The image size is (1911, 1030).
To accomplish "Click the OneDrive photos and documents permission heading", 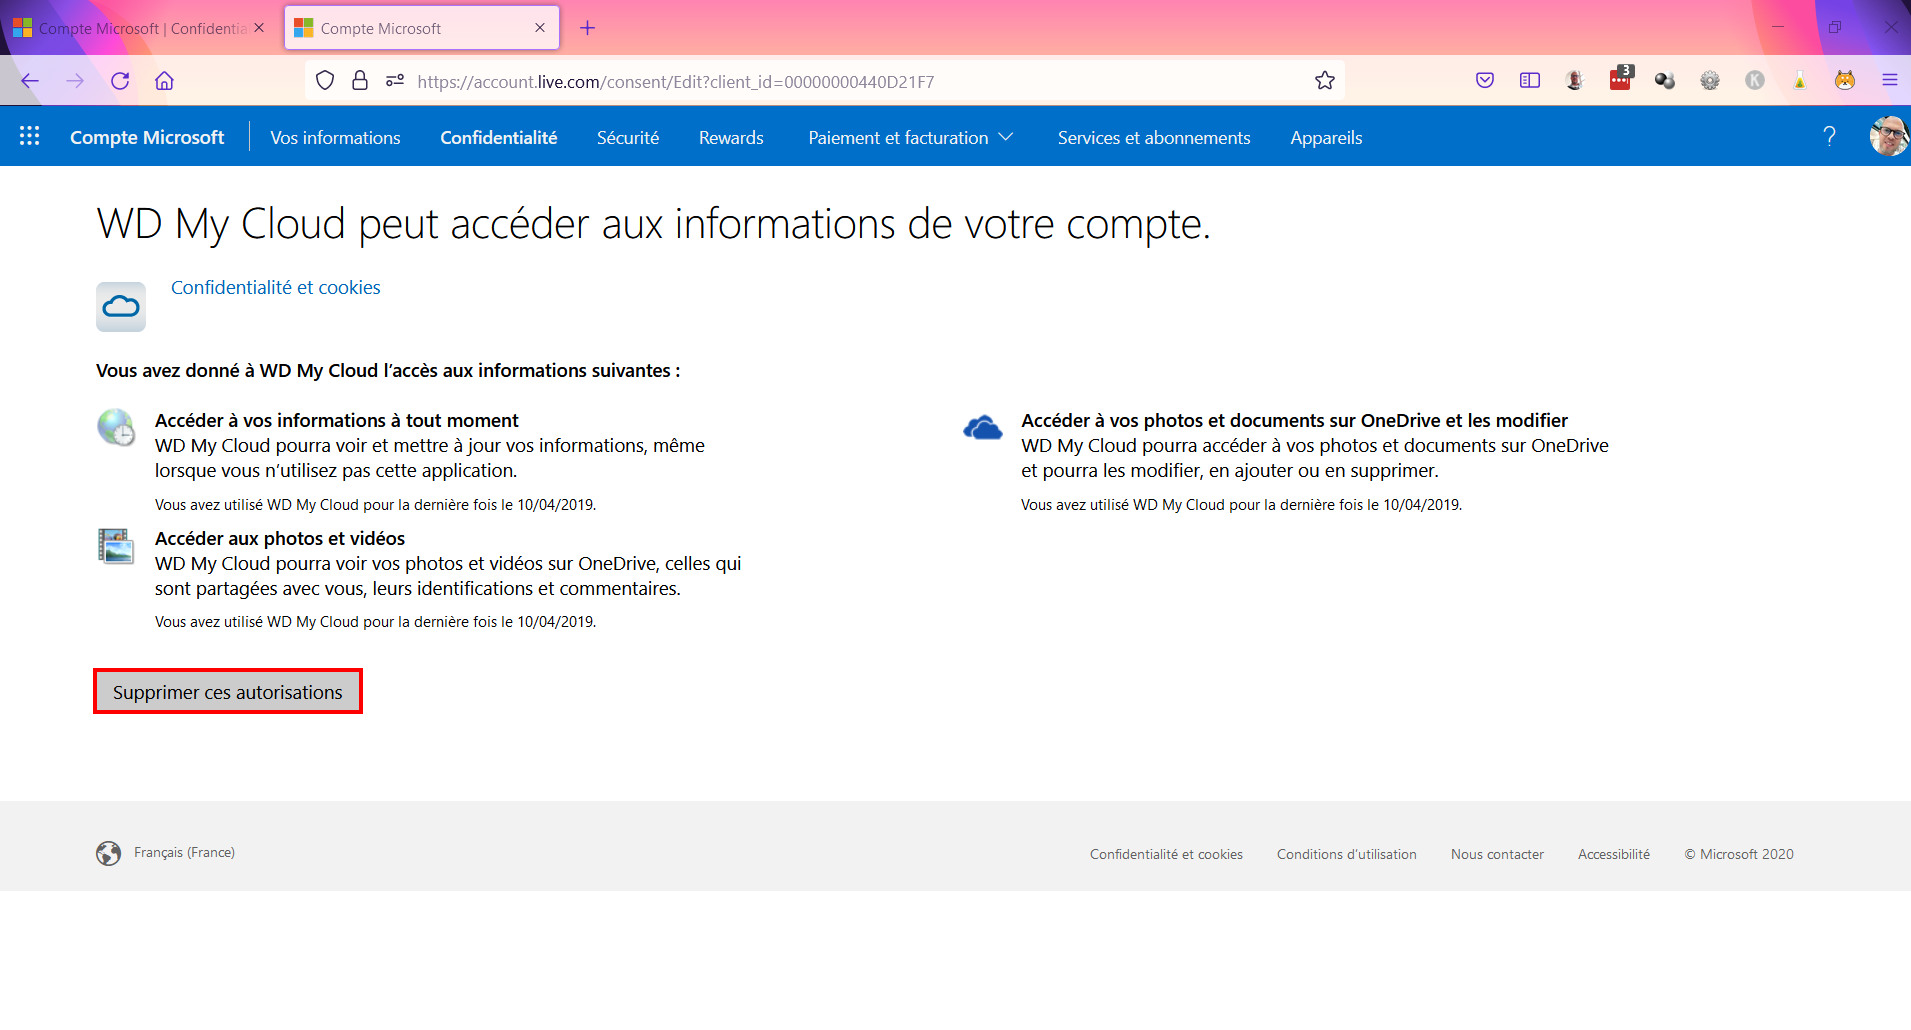I will coord(1294,421).
